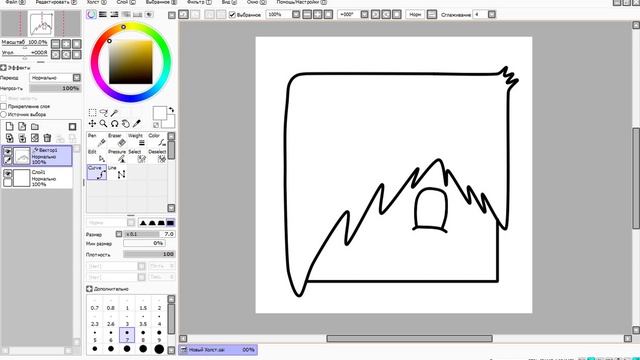Switch to Новый Холст.sai canvas tab
Viewport: 640px width, 360px height.
(218, 349)
